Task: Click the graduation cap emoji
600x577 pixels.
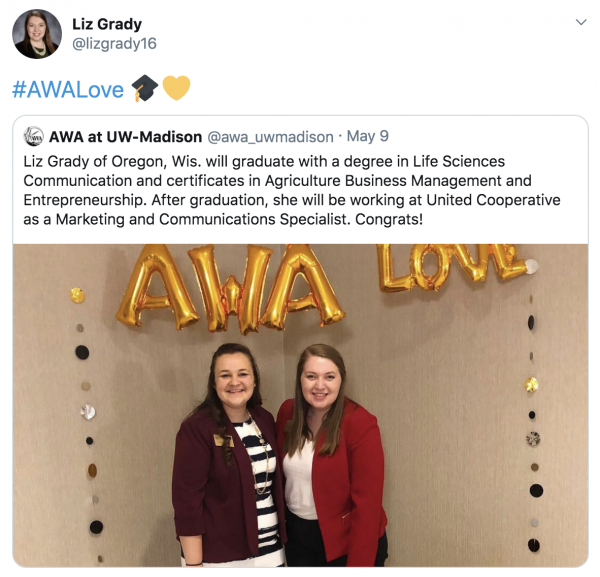Action: pos(145,88)
